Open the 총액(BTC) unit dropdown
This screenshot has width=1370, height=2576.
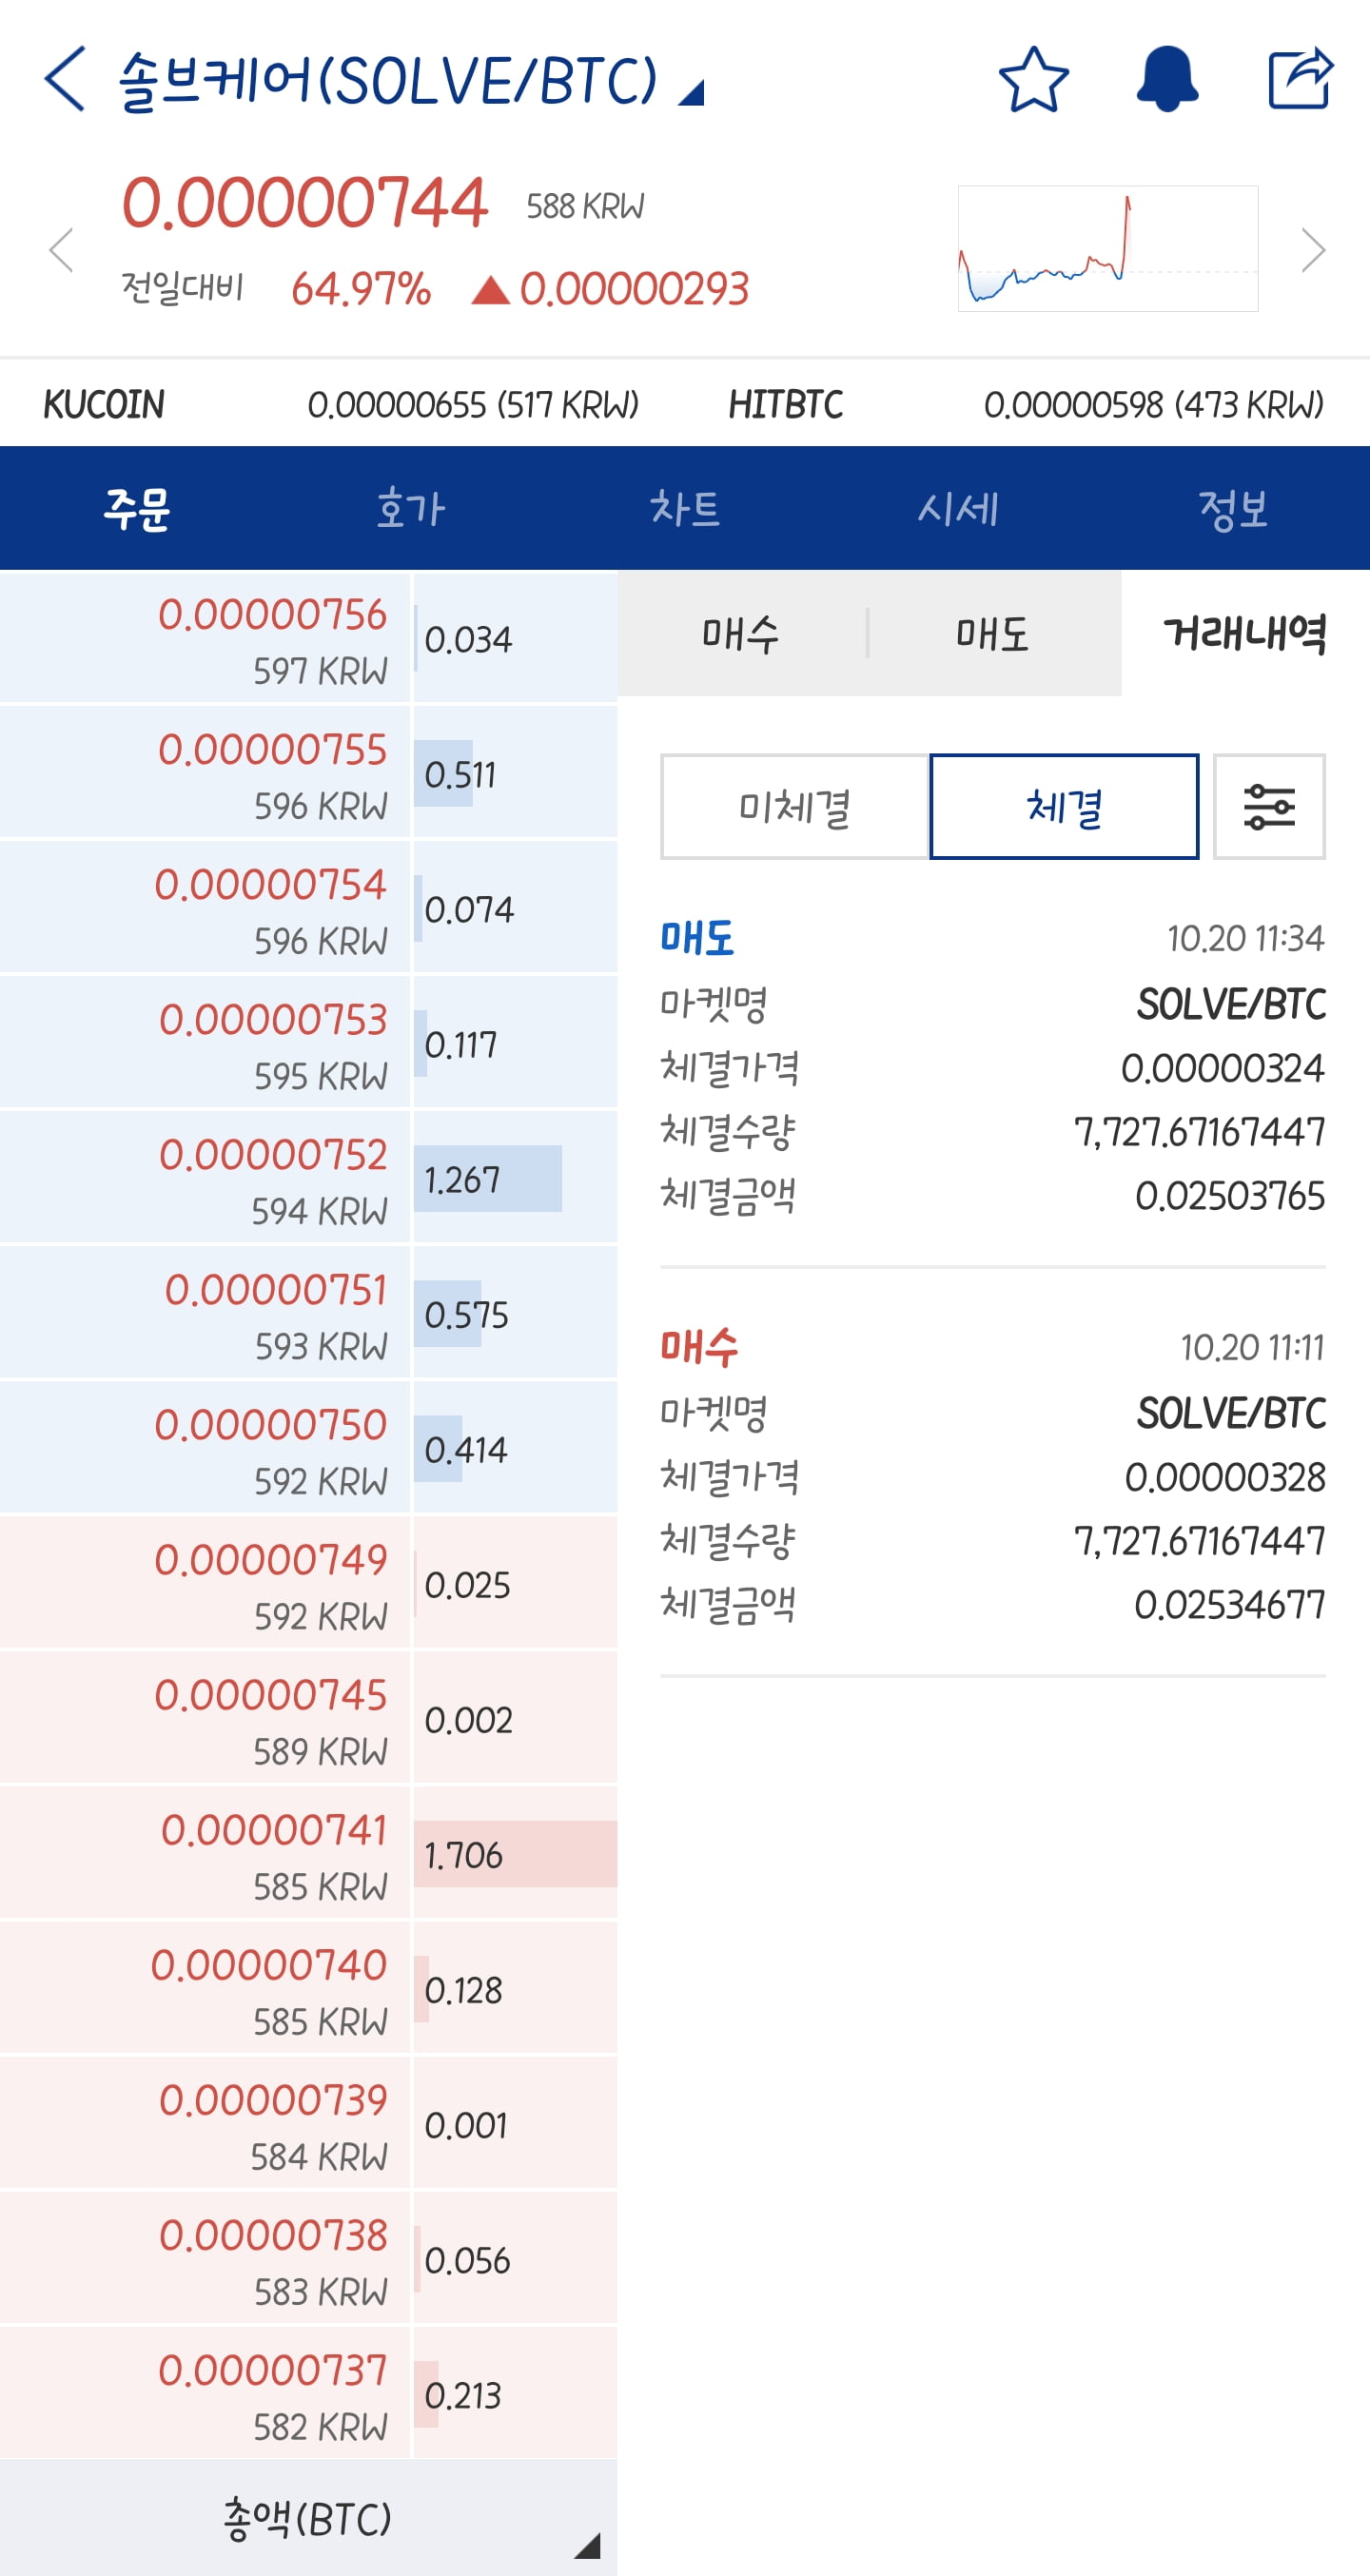308,2518
